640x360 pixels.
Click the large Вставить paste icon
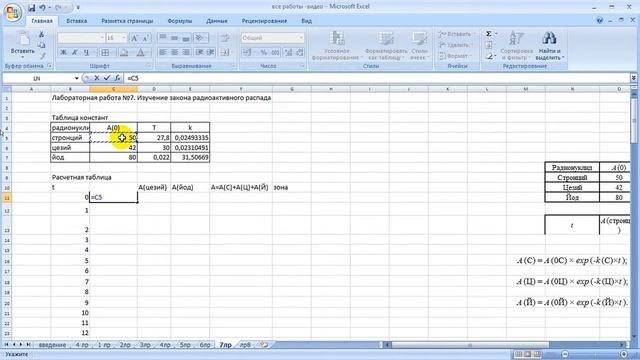[x=23, y=39]
